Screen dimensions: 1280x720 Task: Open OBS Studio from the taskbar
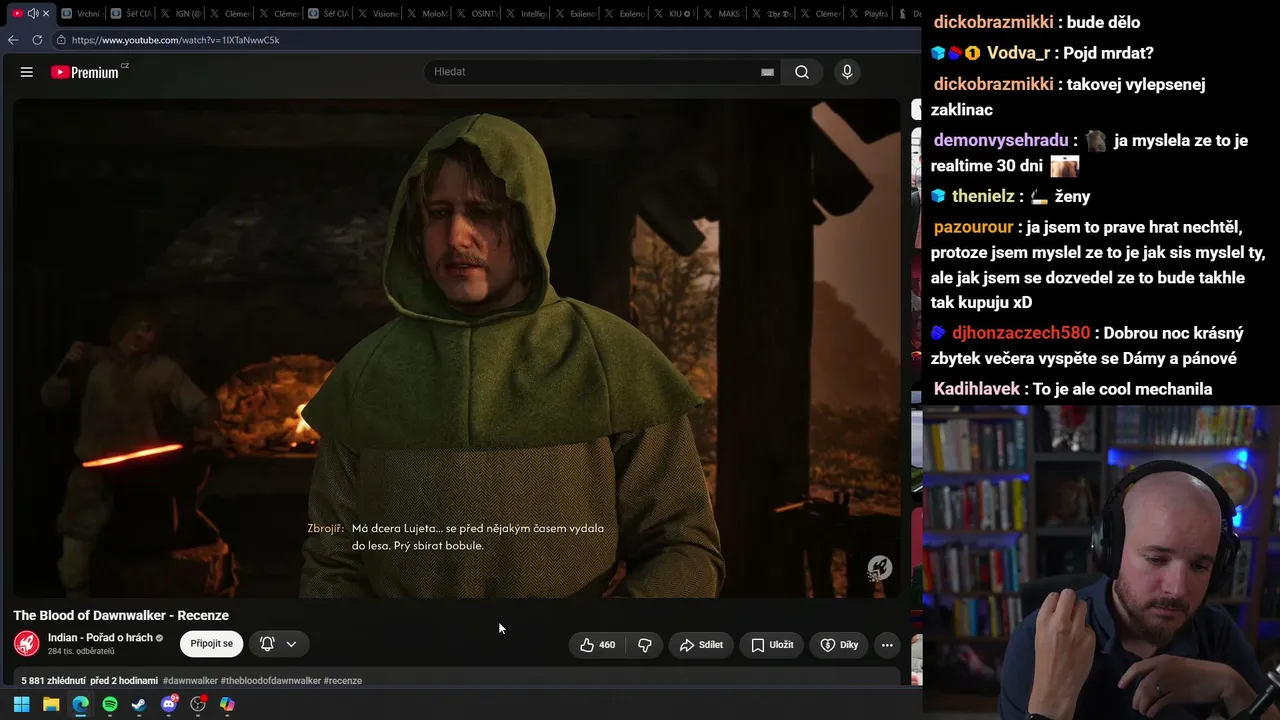pyautogui.click(x=198, y=704)
